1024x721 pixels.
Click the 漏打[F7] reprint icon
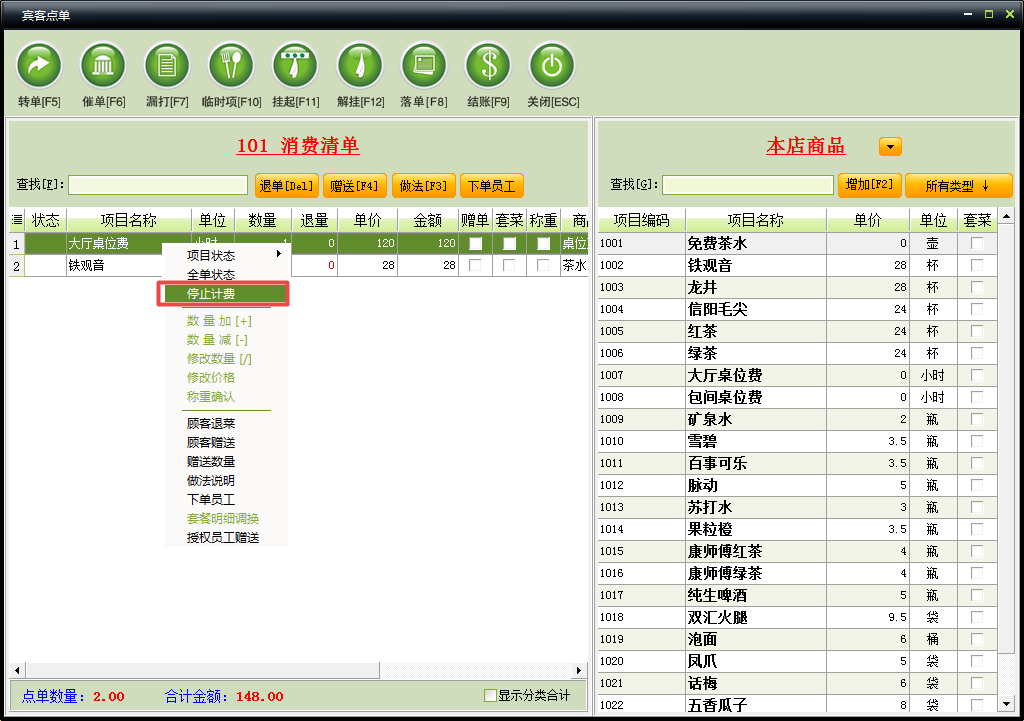[x=167, y=66]
